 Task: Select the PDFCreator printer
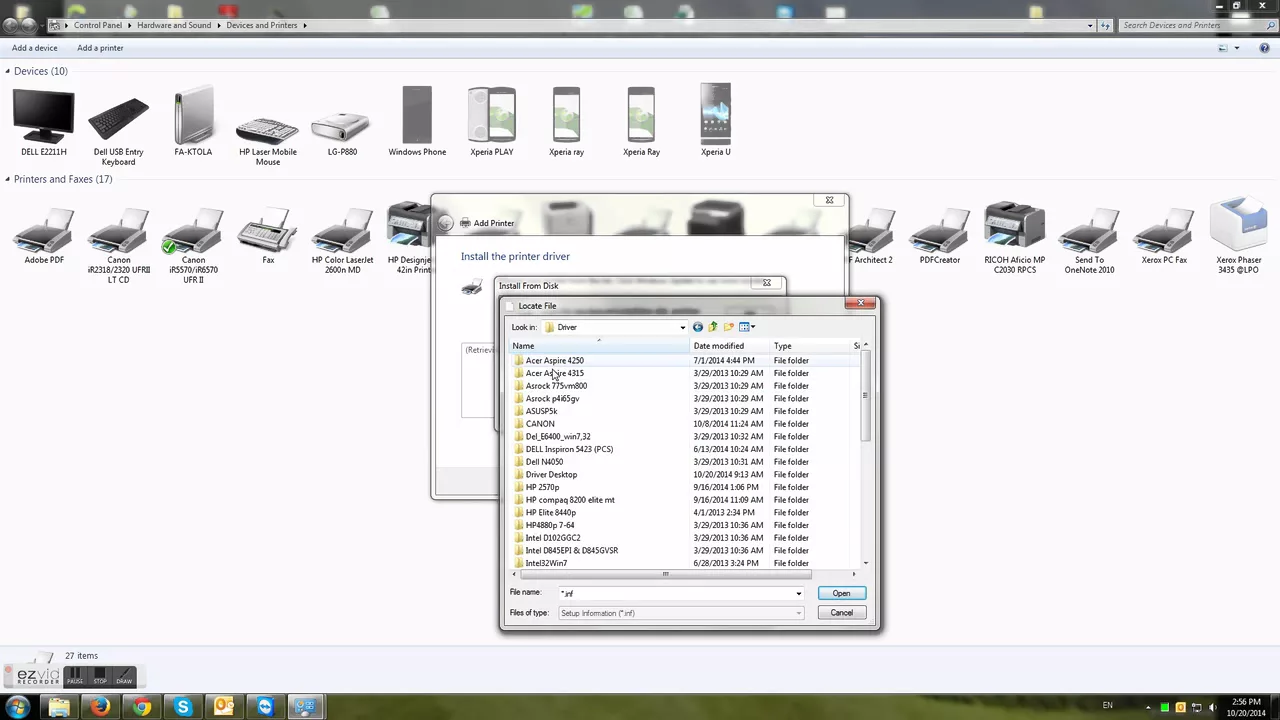[940, 235]
